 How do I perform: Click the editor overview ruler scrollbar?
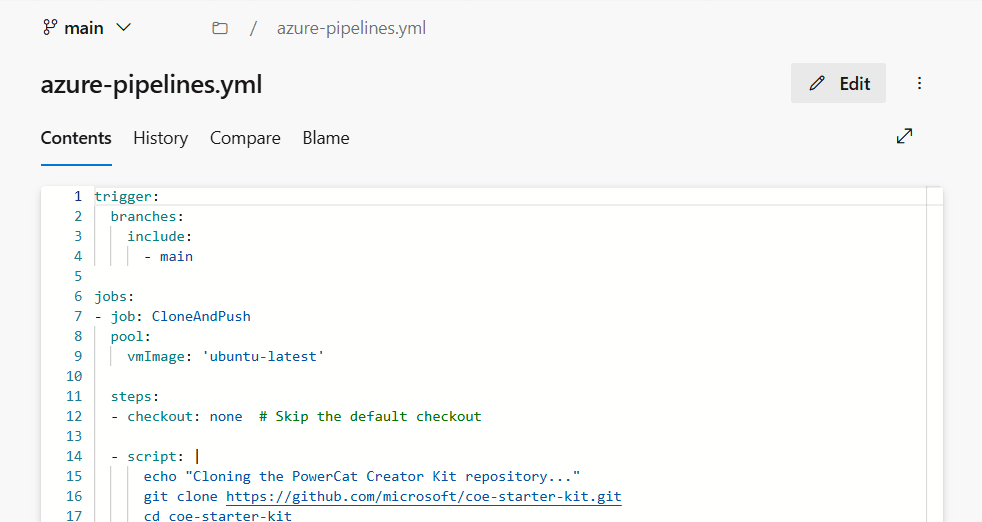coord(935,350)
